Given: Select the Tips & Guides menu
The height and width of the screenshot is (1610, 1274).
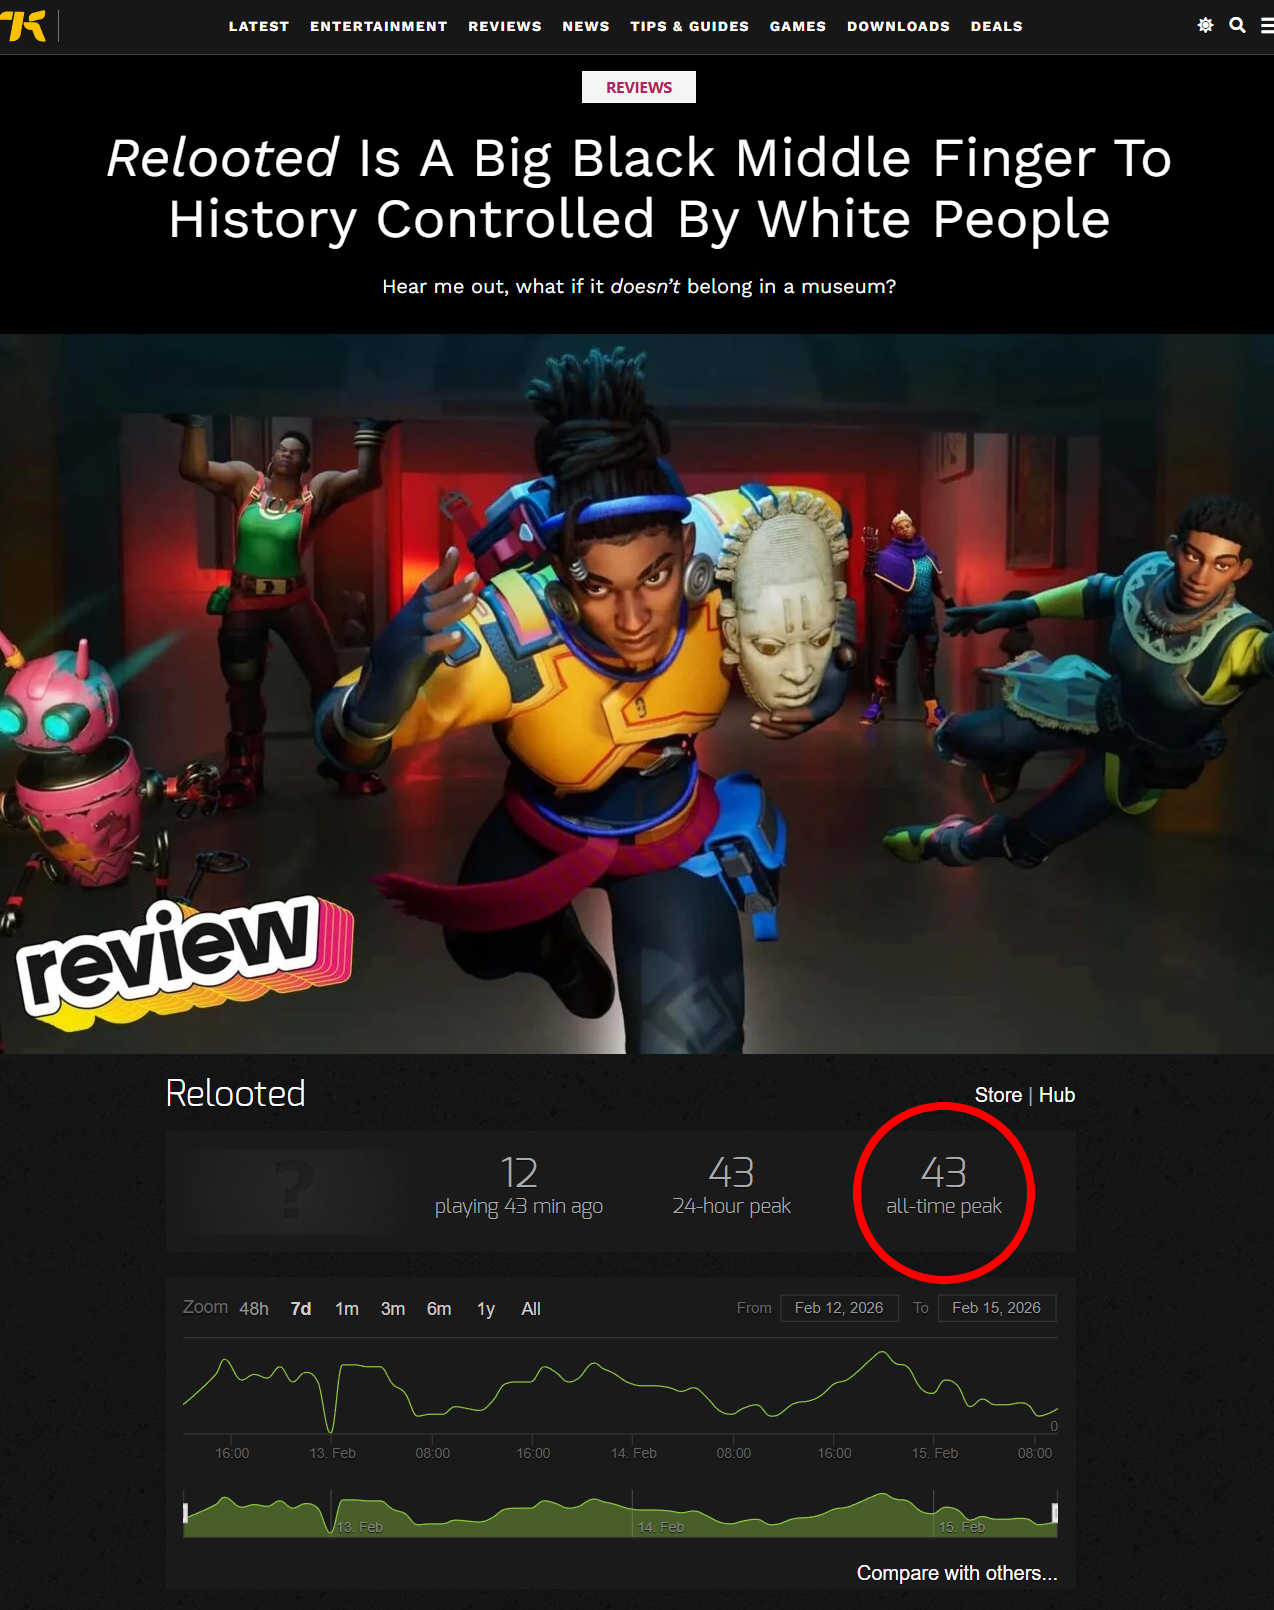Looking at the screenshot, I should click(x=690, y=26).
